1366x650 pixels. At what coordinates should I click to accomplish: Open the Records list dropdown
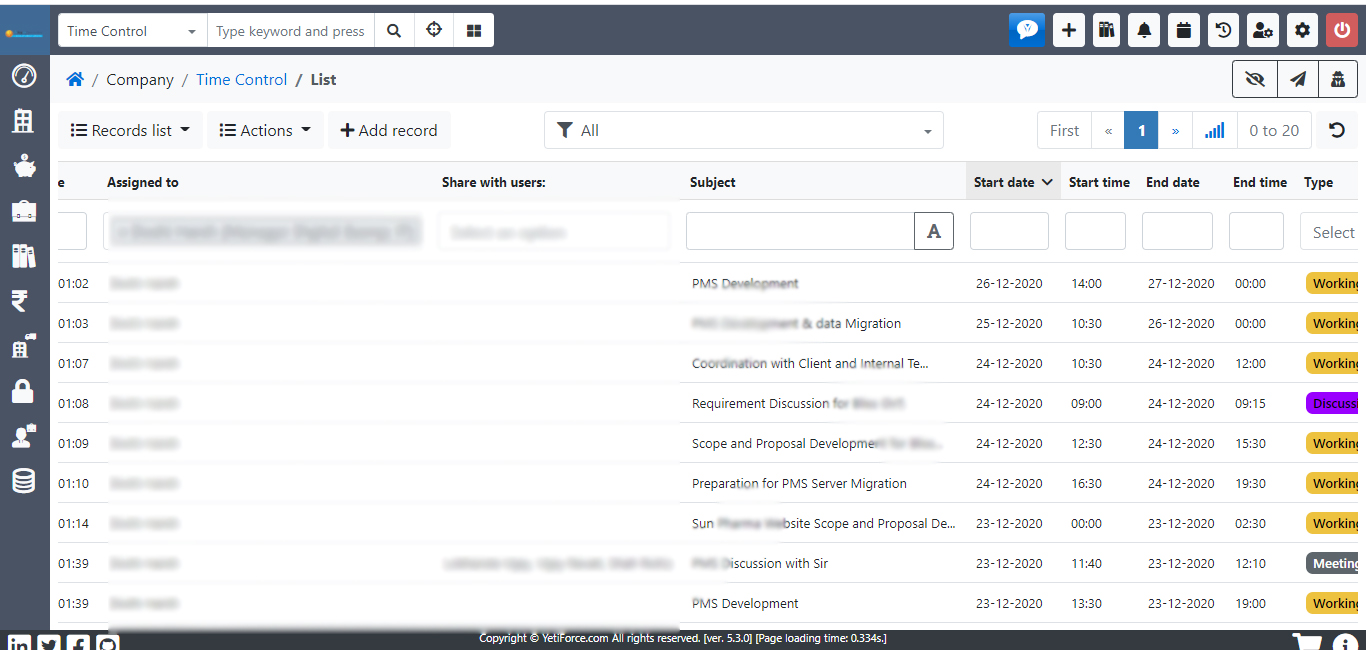click(130, 130)
